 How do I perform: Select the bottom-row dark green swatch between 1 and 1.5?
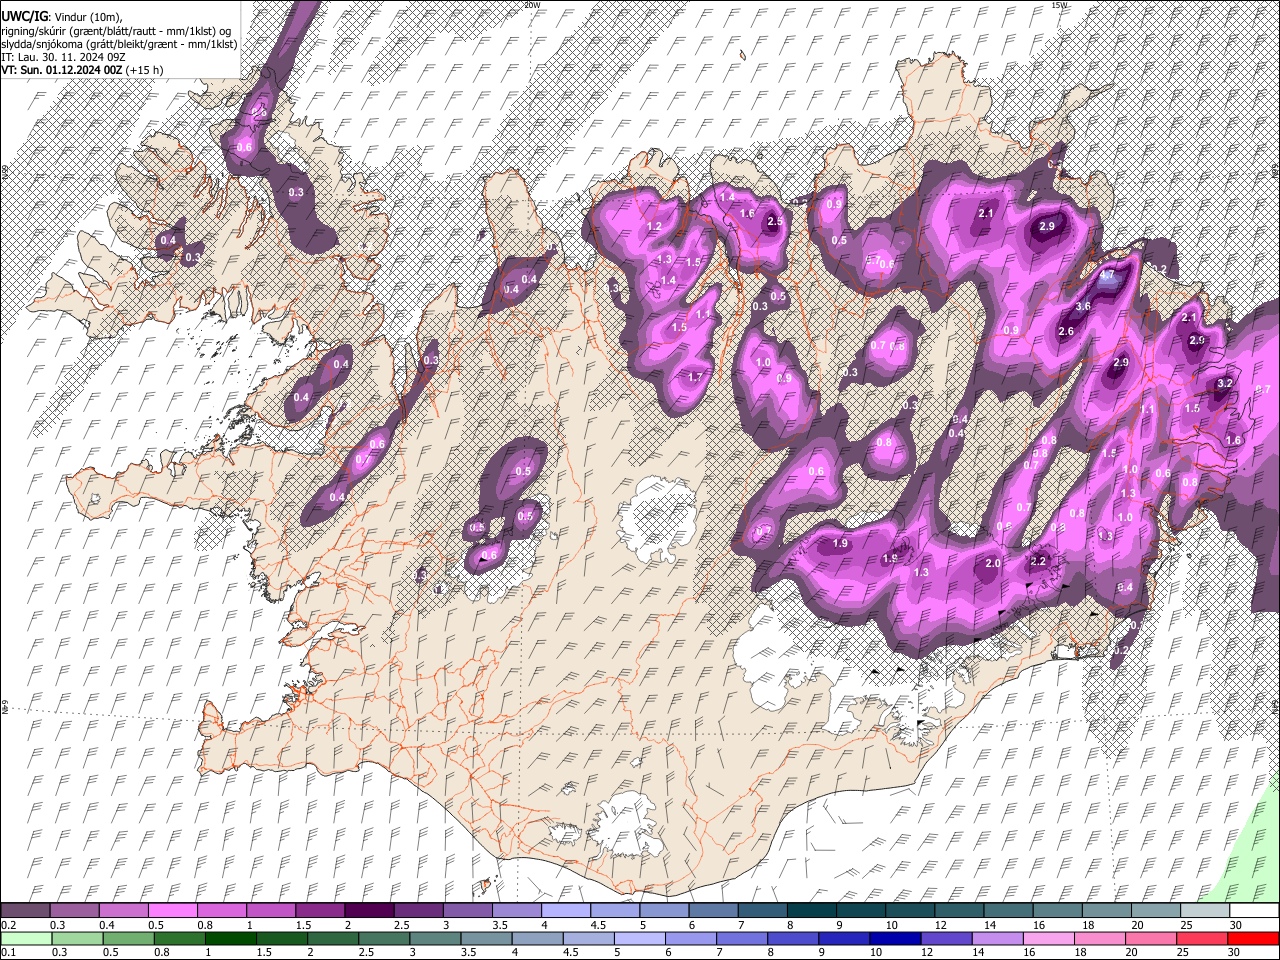coord(231,938)
